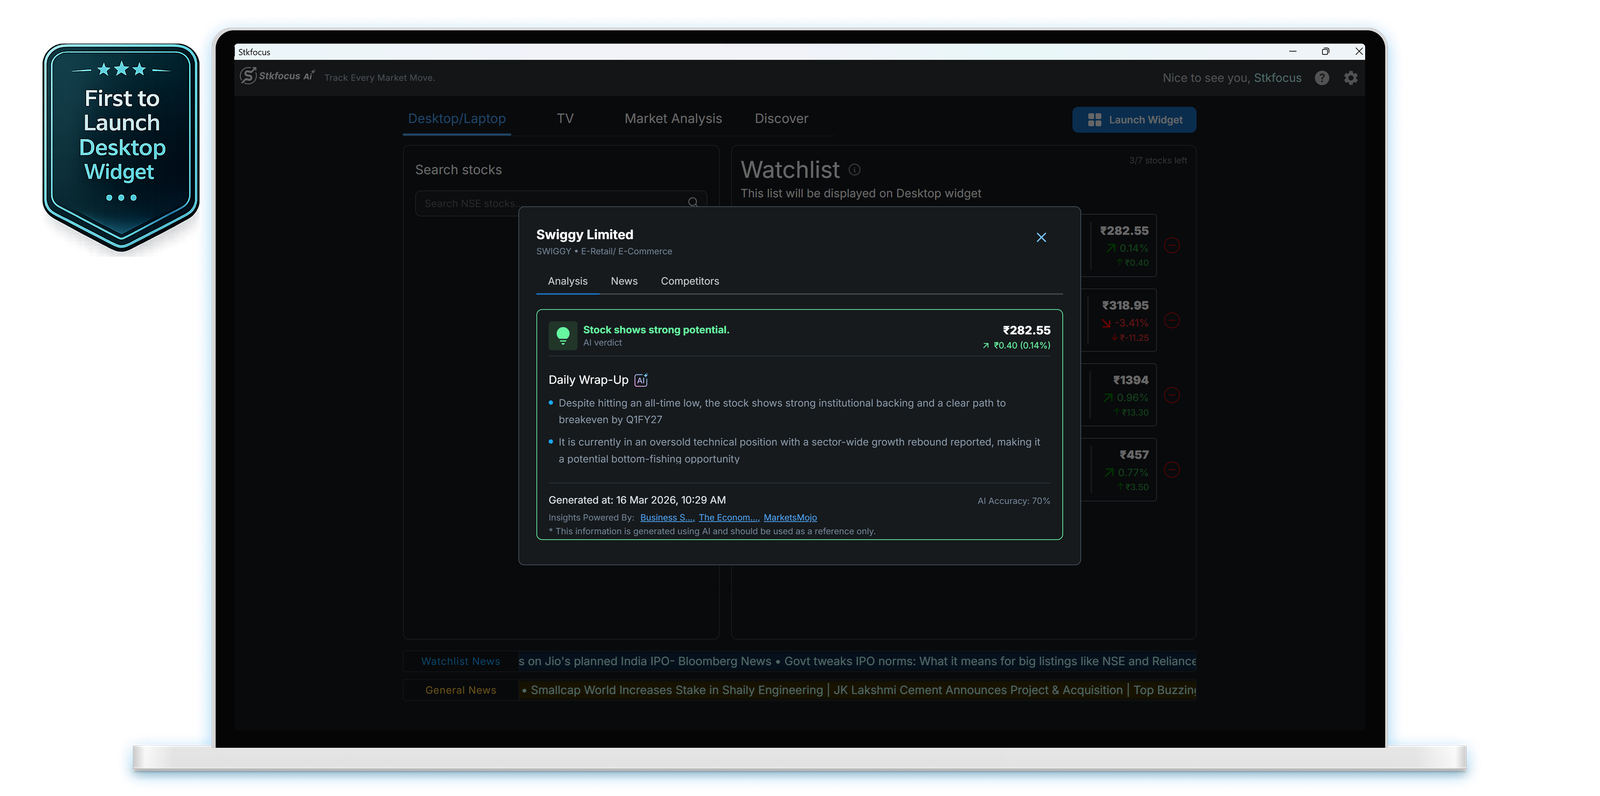Select the Analysis tab

(x=568, y=281)
